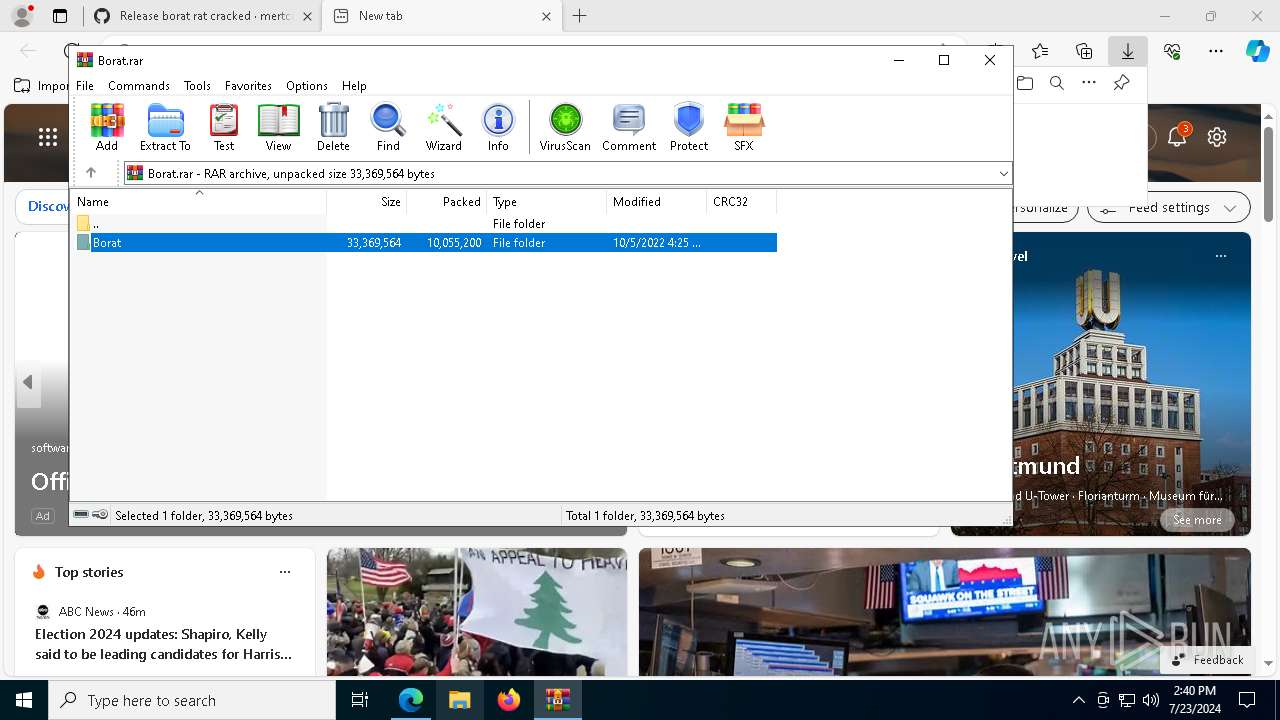Image resolution: width=1280 pixels, height=720 pixels.
Task: Click the Info toolbar icon
Action: pos(498,127)
